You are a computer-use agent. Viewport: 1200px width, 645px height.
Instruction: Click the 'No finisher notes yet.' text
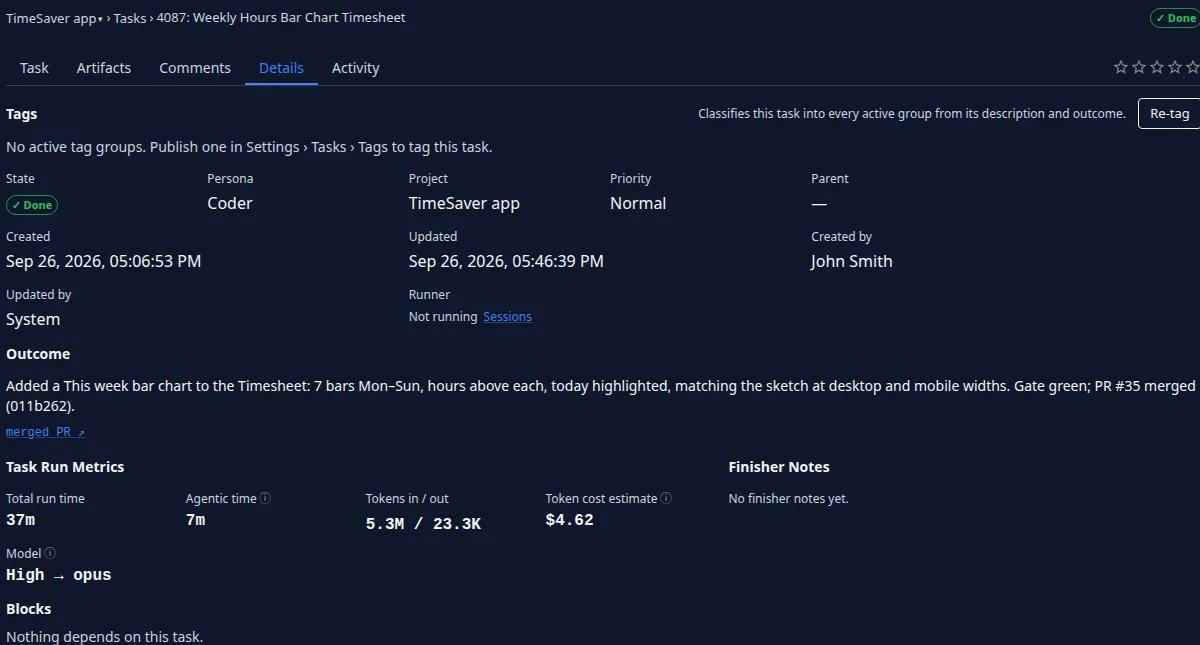[x=788, y=498]
